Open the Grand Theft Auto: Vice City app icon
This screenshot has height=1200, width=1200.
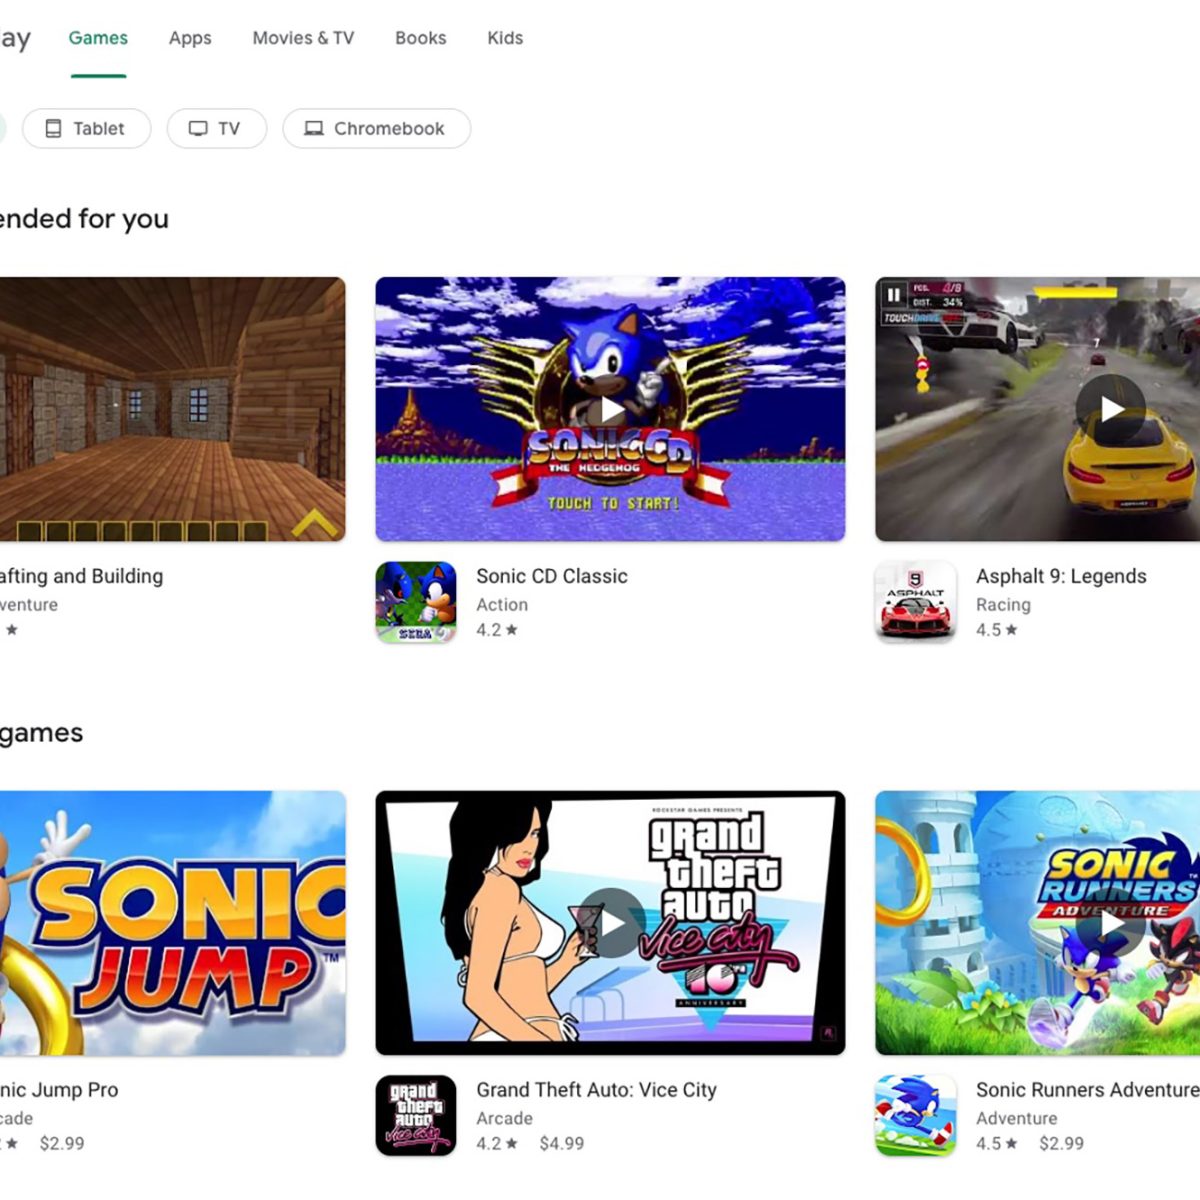(416, 1115)
